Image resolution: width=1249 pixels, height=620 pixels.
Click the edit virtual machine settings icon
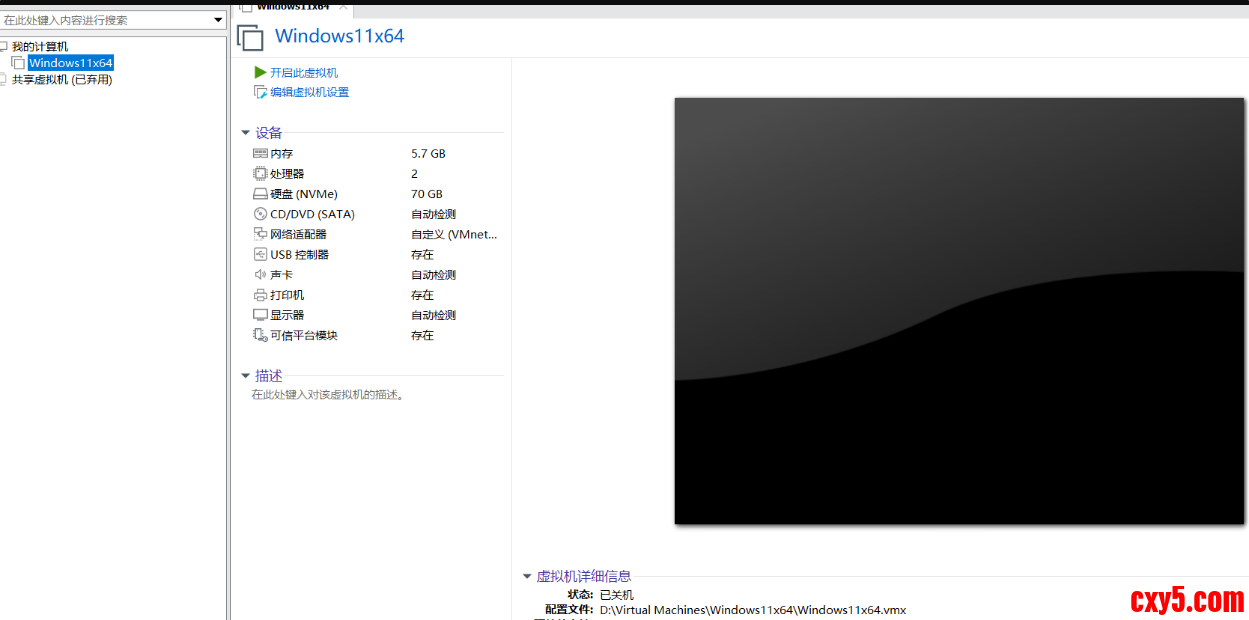pos(261,92)
